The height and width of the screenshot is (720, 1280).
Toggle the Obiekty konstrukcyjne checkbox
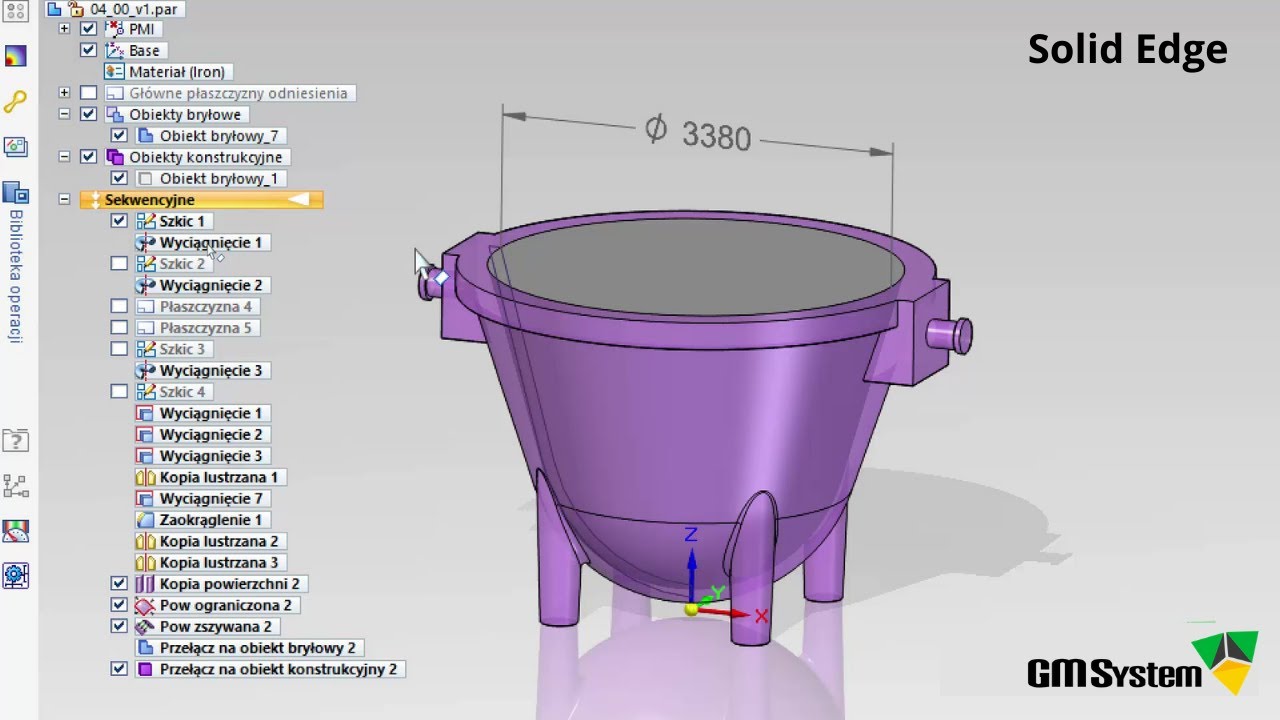tap(88, 157)
